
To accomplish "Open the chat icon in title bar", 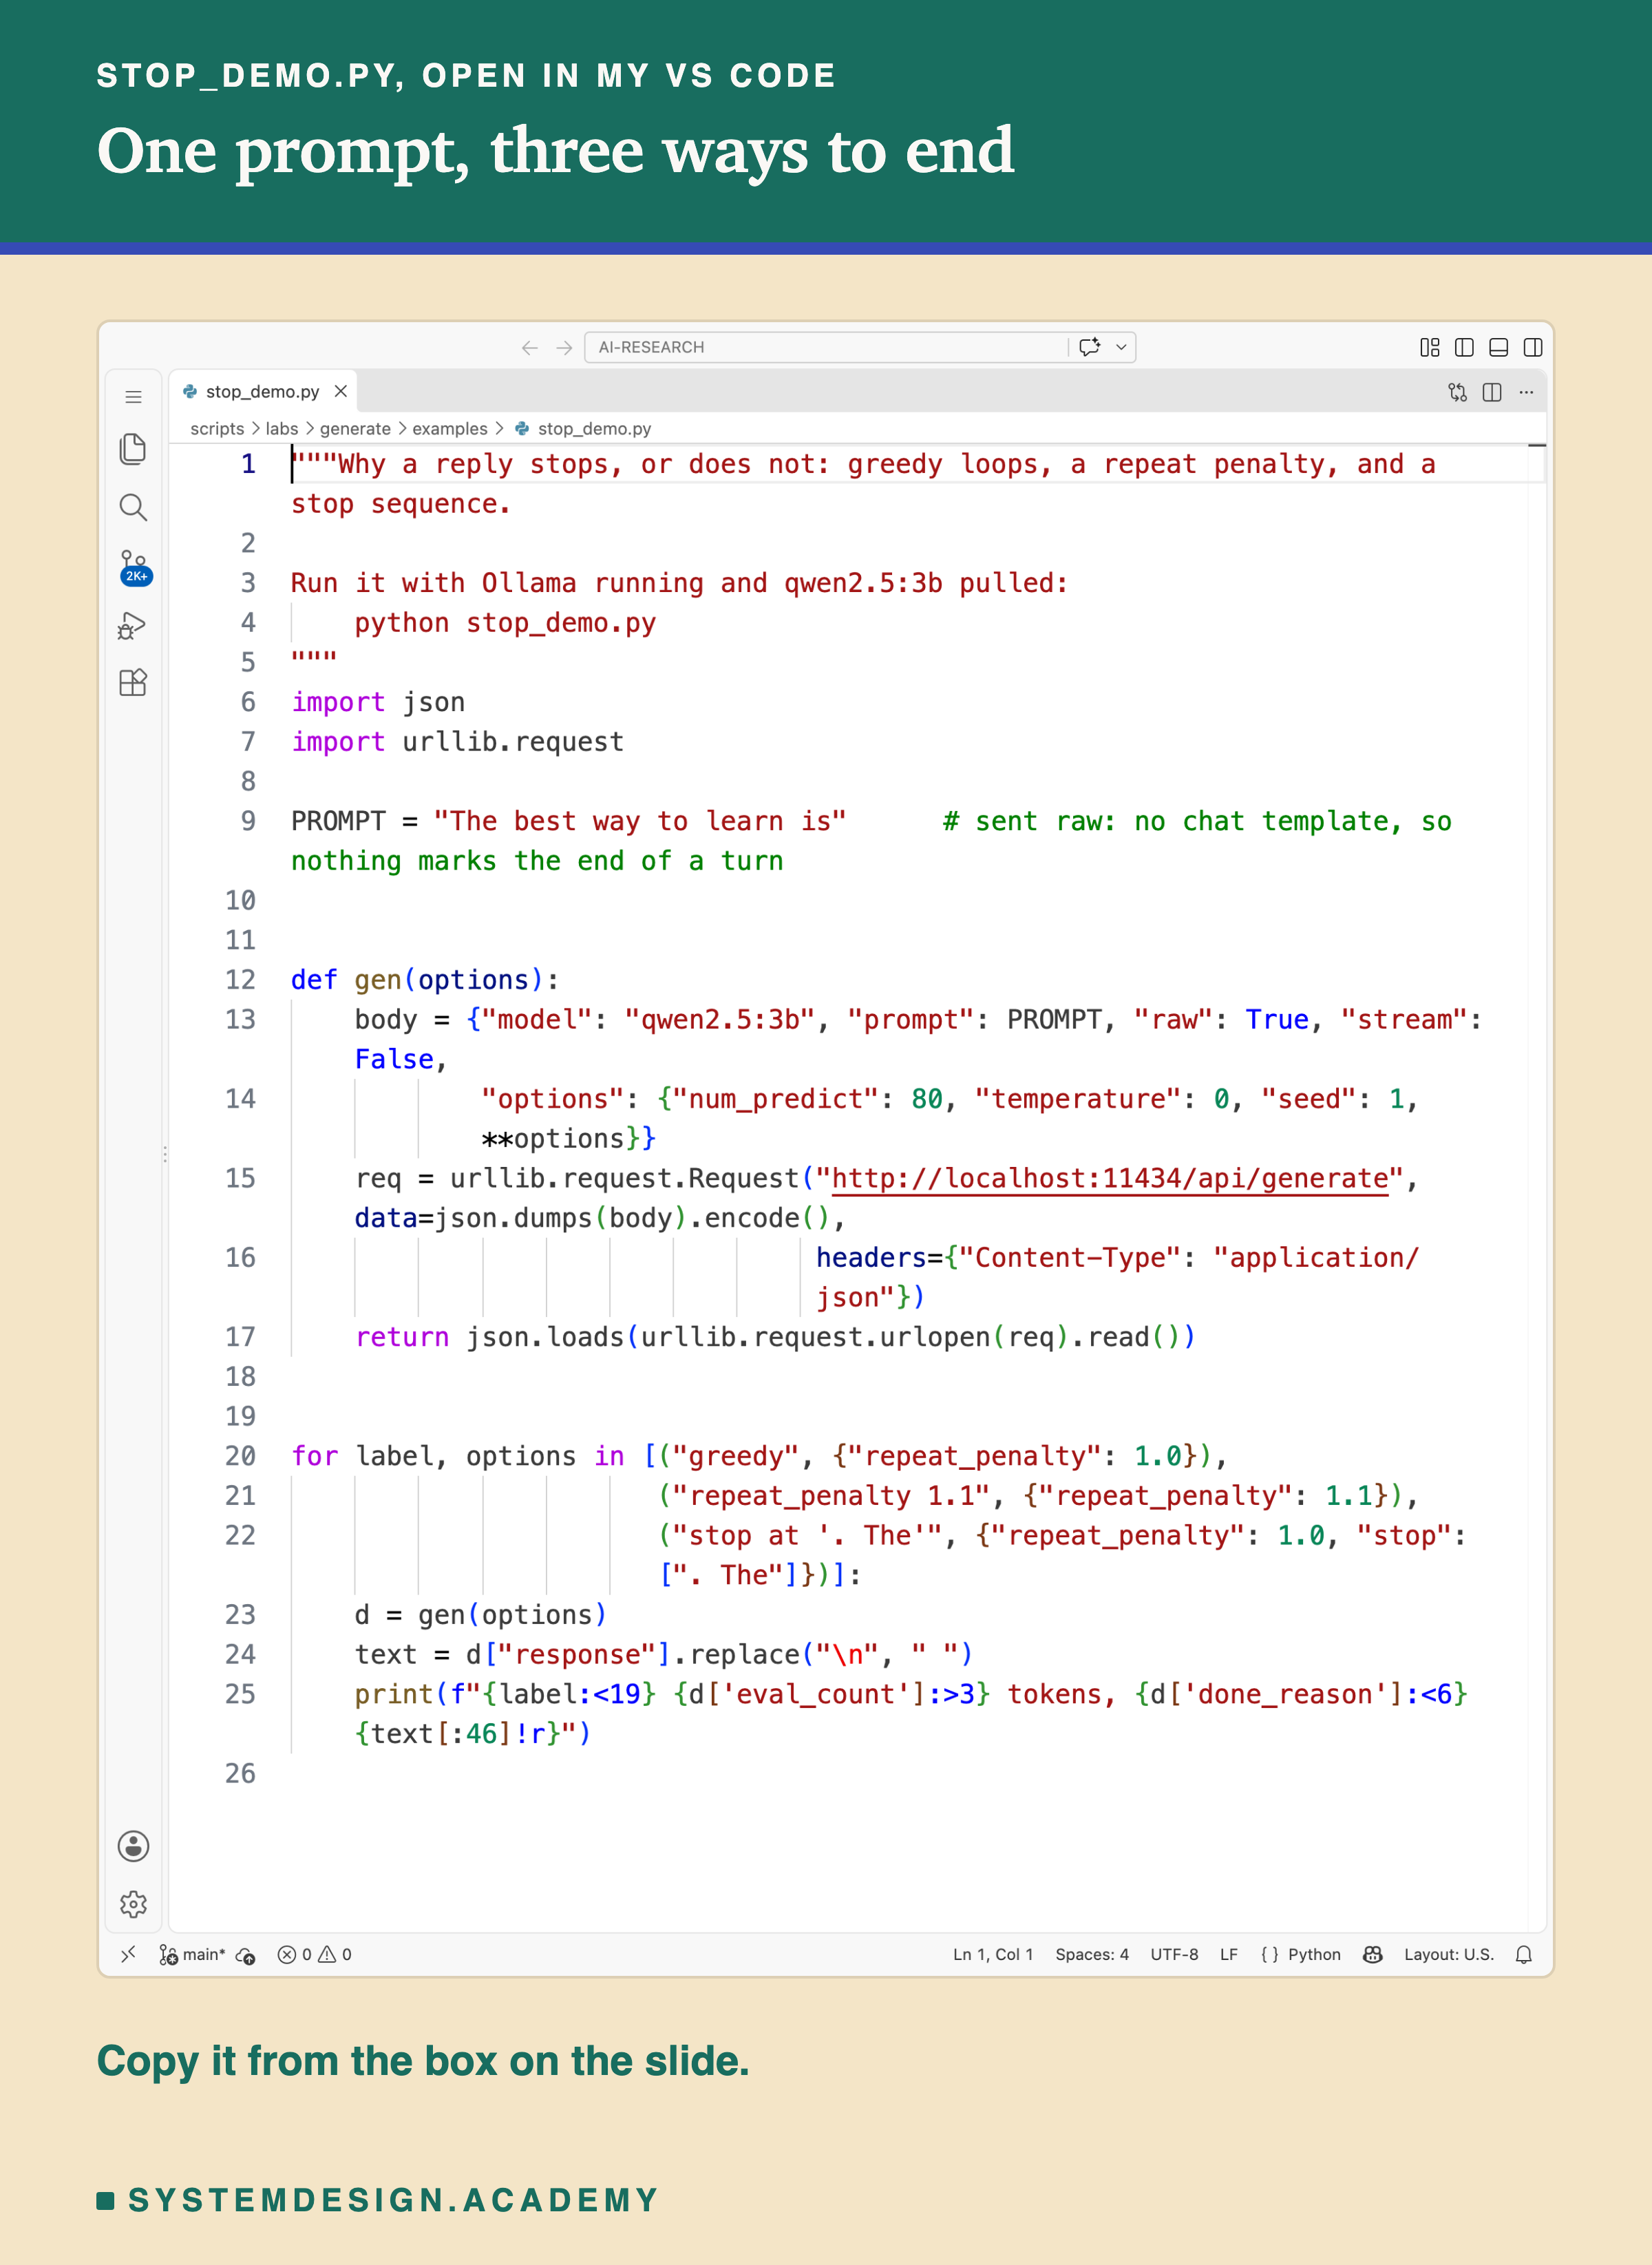I will (x=1090, y=347).
